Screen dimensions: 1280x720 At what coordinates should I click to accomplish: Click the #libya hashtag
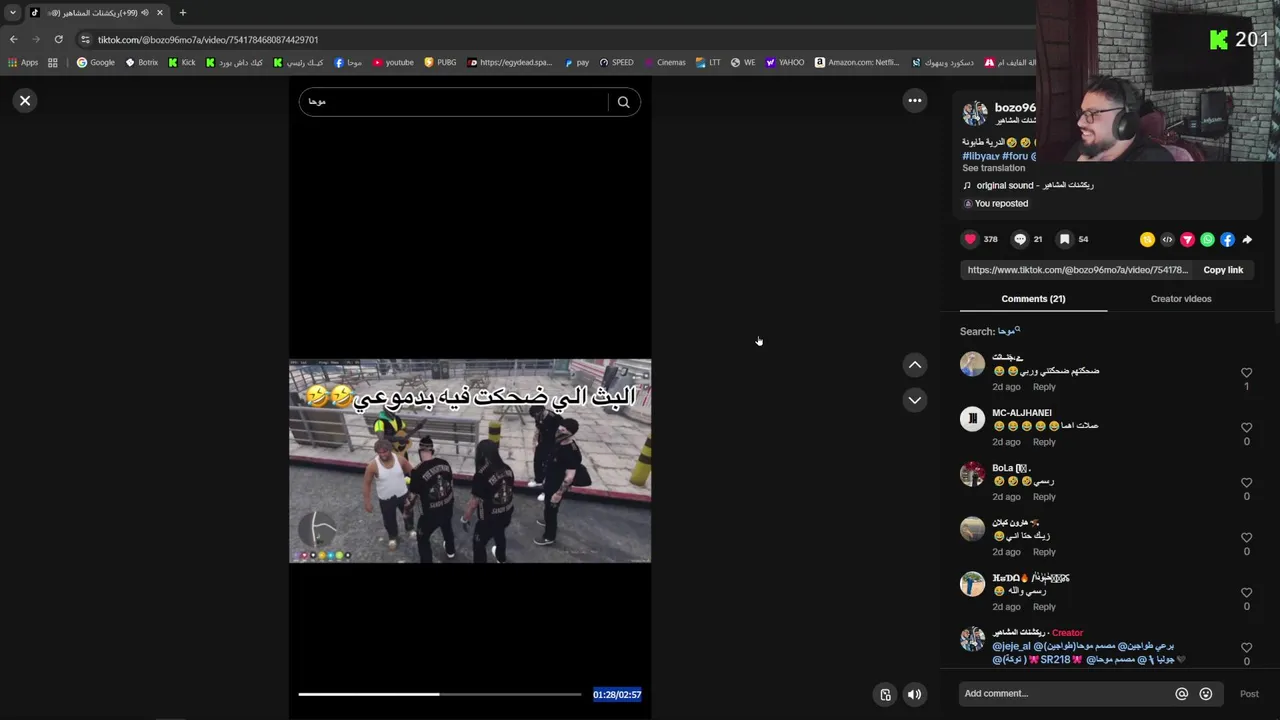tap(981, 156)
